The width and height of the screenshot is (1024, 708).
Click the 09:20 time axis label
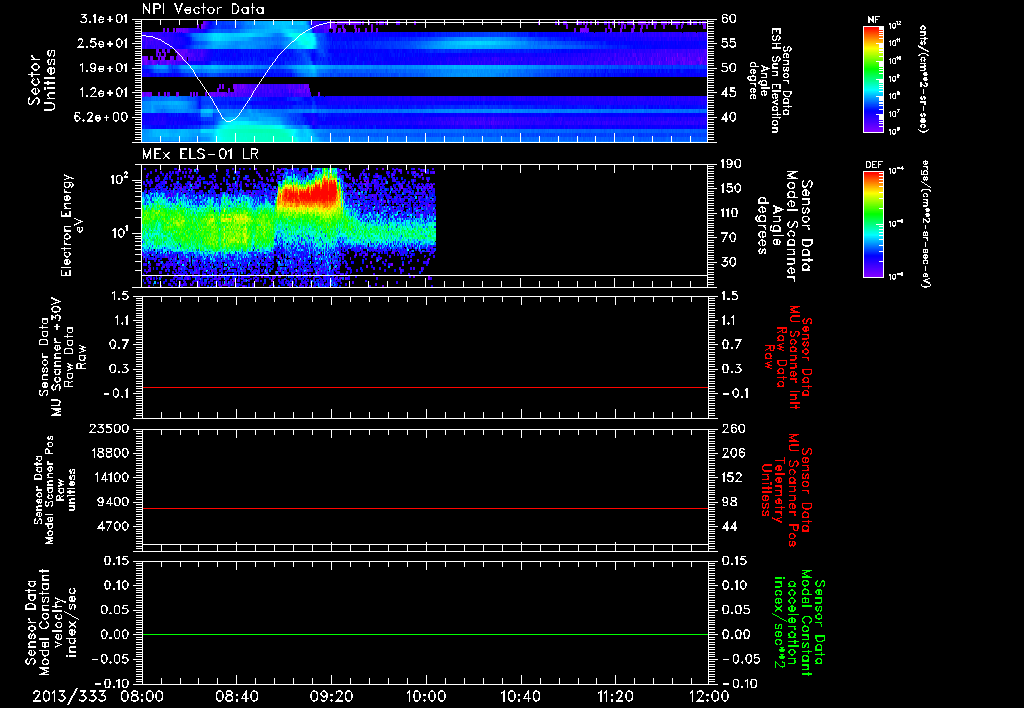pyautogui.click(x=332, y=696)
